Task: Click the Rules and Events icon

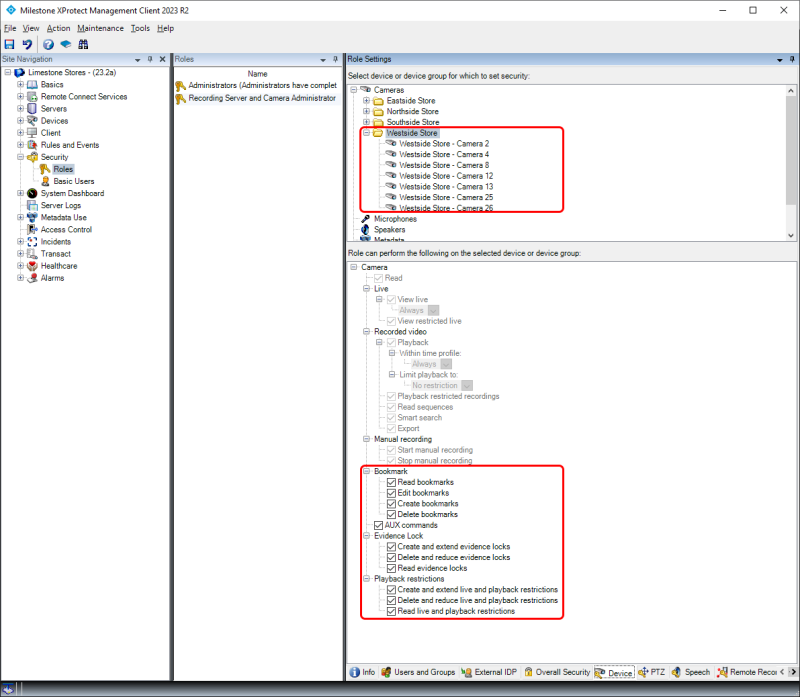Action: click(x=32, y=145)
